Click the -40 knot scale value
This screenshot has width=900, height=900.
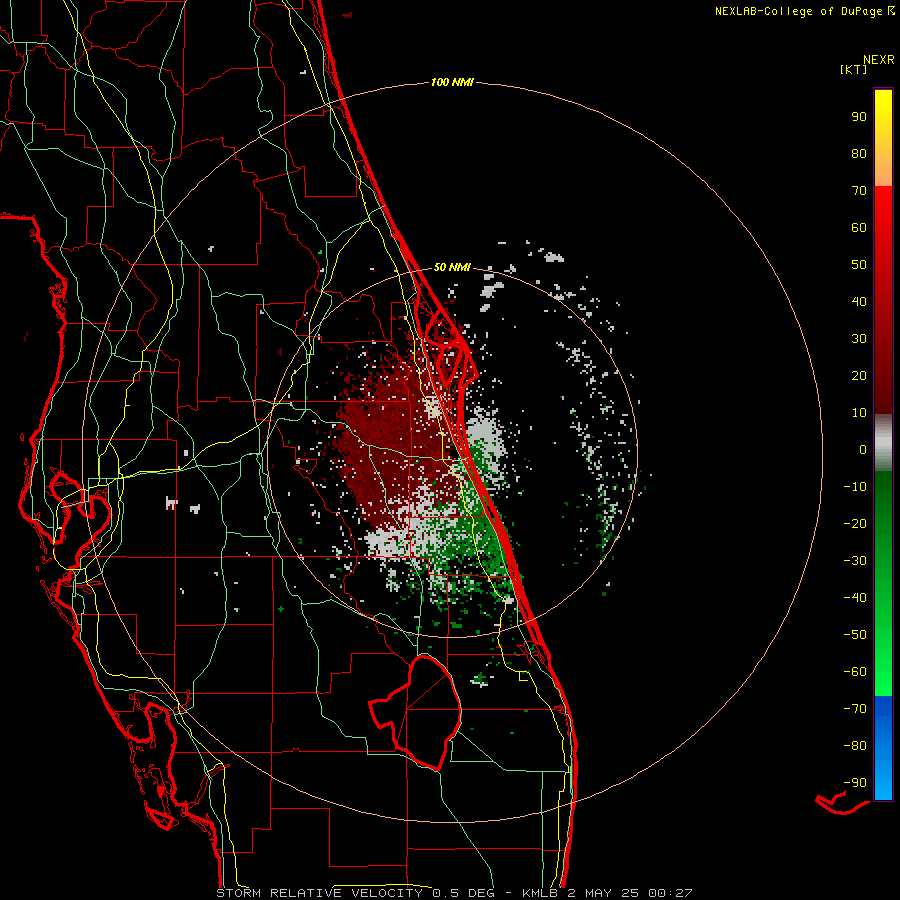(855, 598)
